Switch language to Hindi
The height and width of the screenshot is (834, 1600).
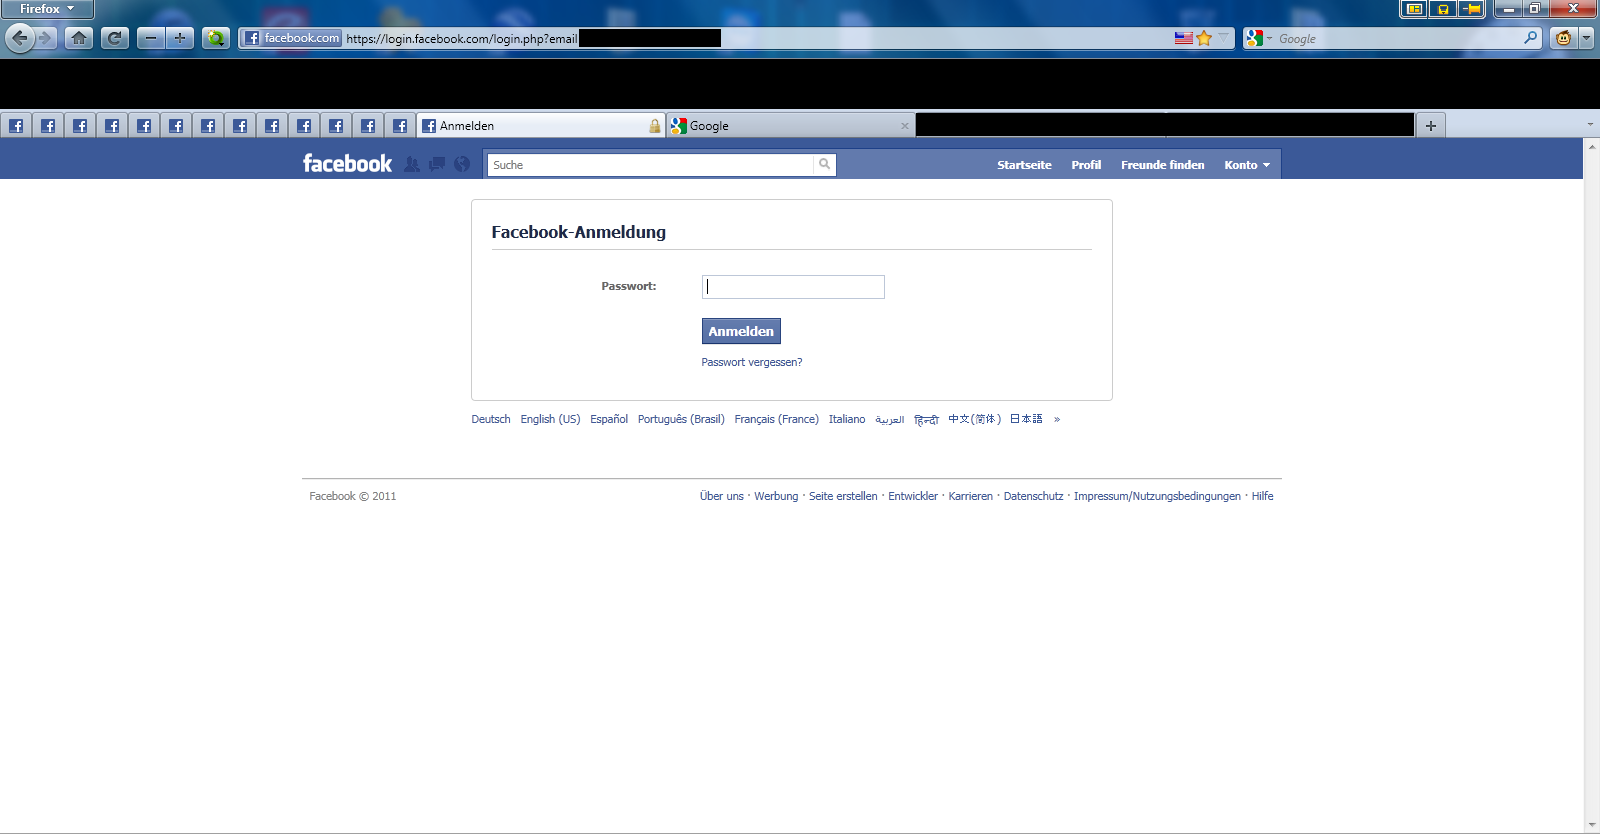point(926,419)
